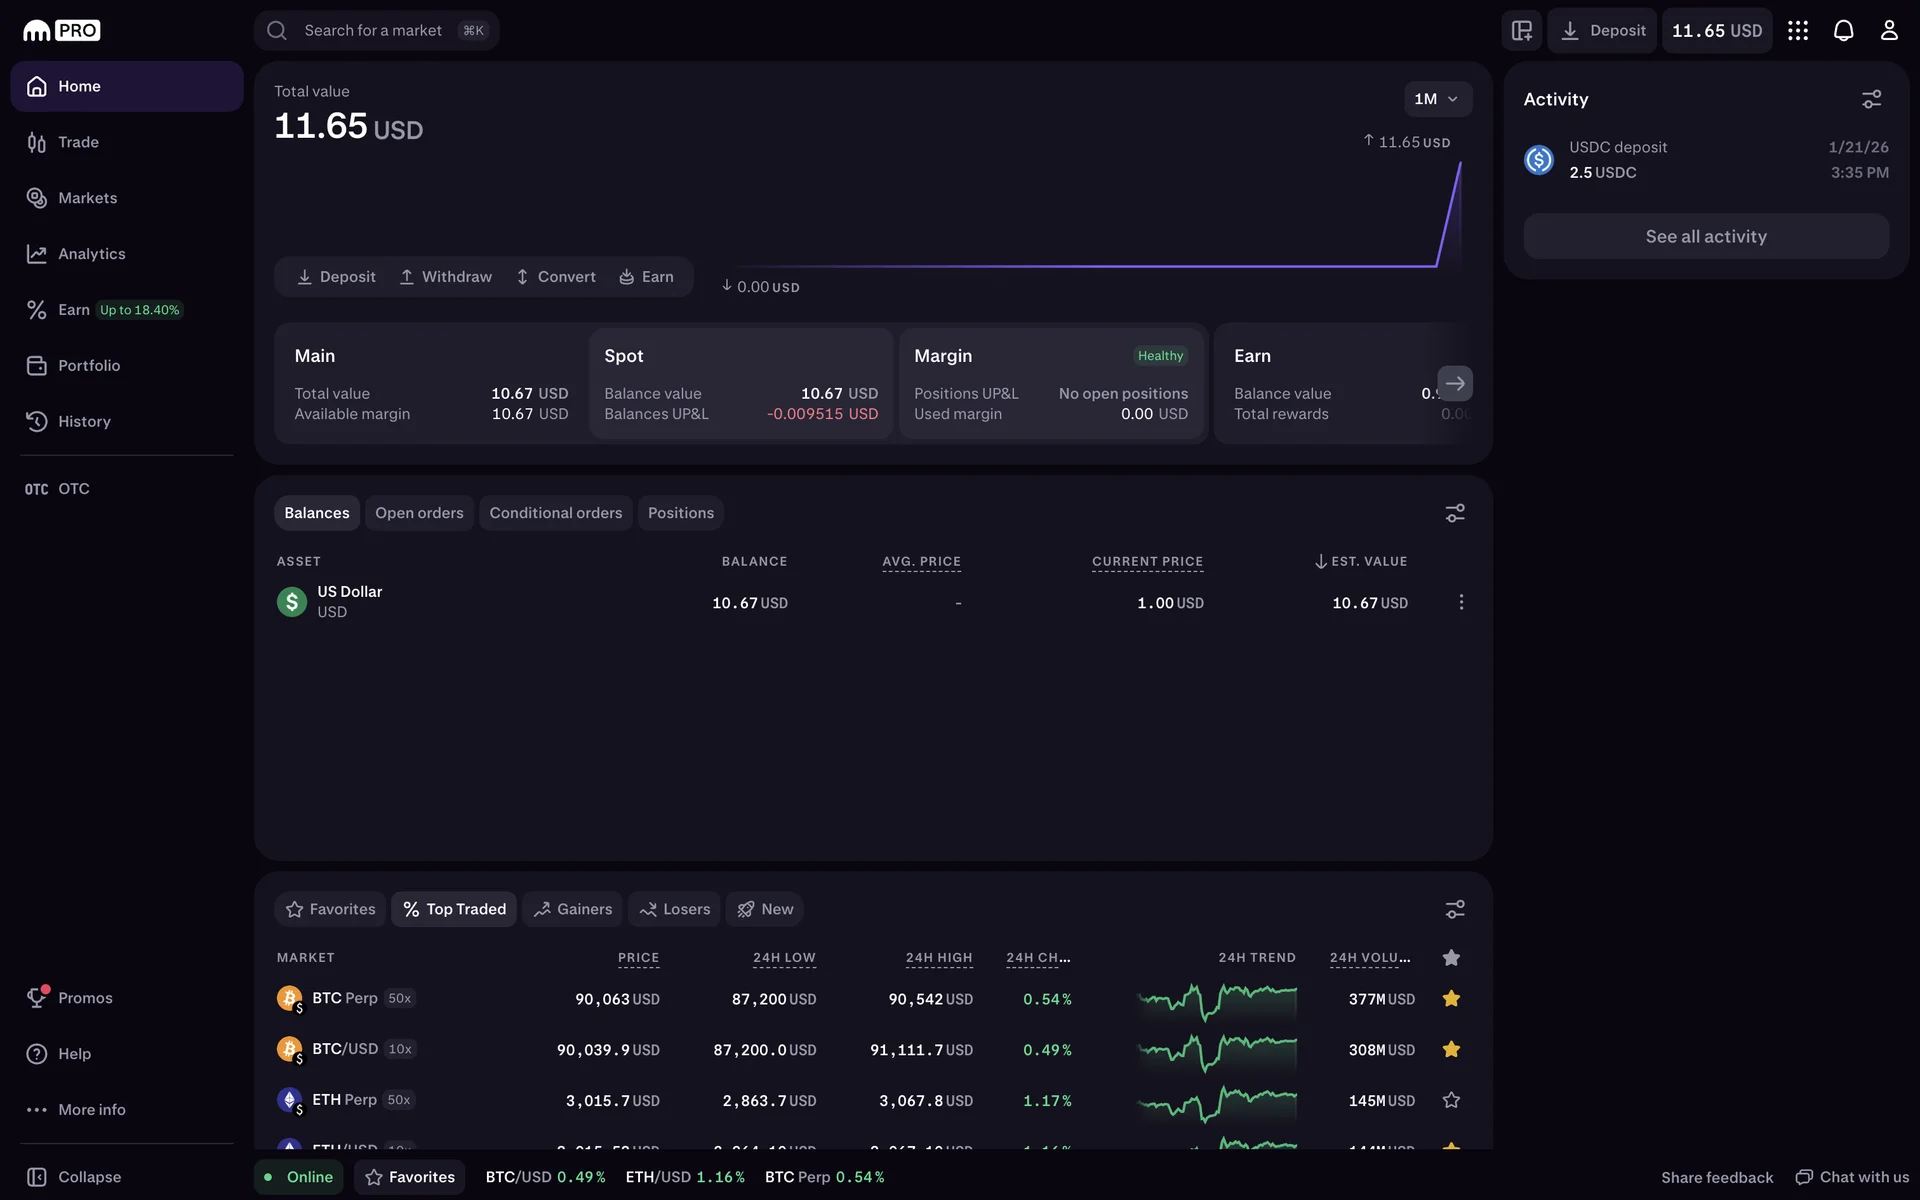Expand the More info sidebar menu
The image size is (1920, 1200).
pyautogui.click(x=91, y=1109)
